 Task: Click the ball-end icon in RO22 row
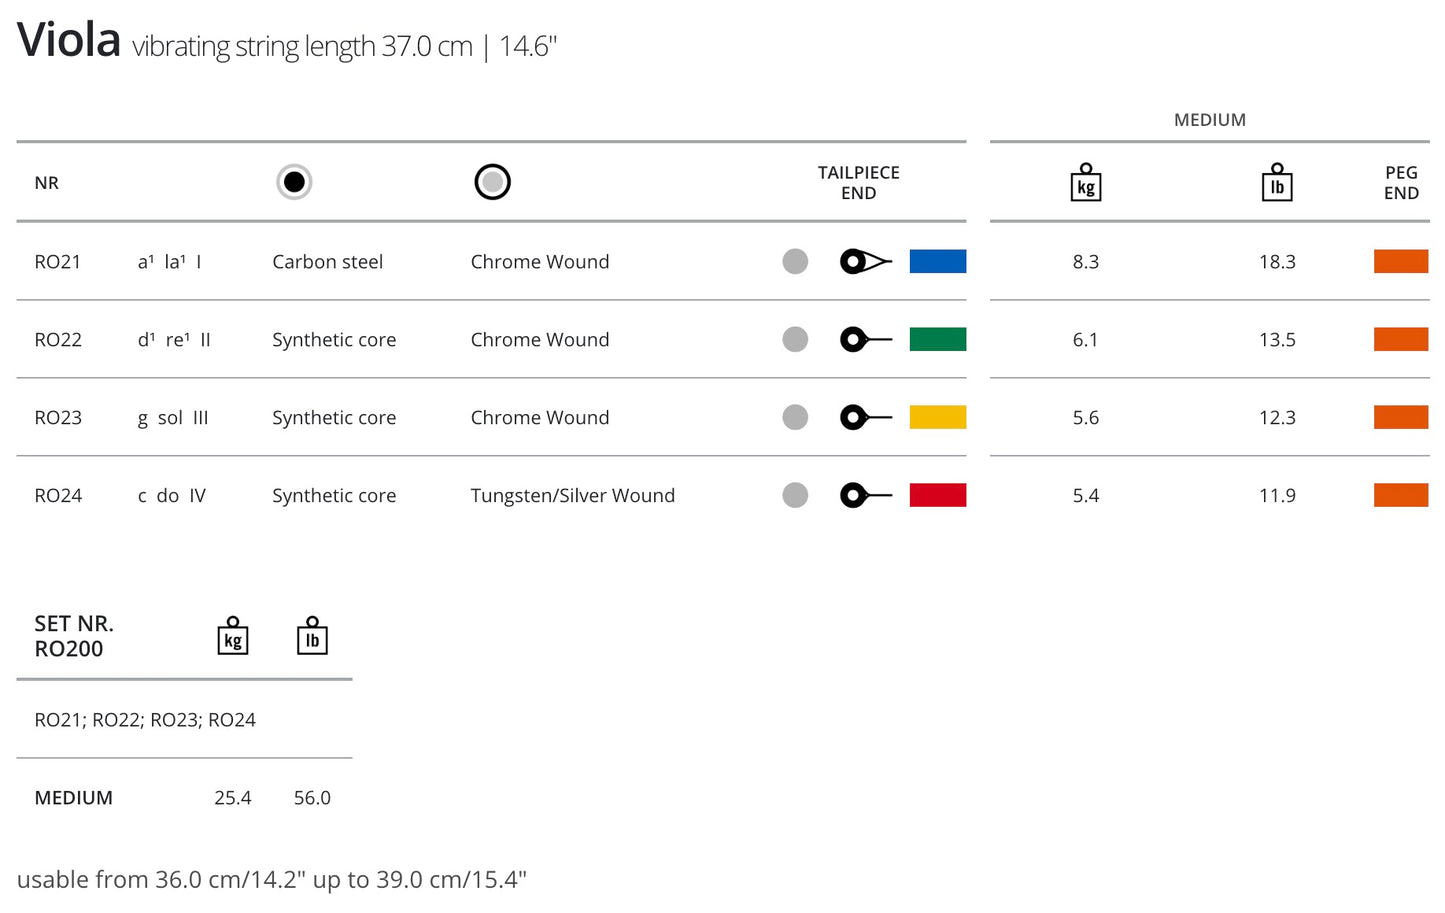pyautogui.click(x=865, y=340)
